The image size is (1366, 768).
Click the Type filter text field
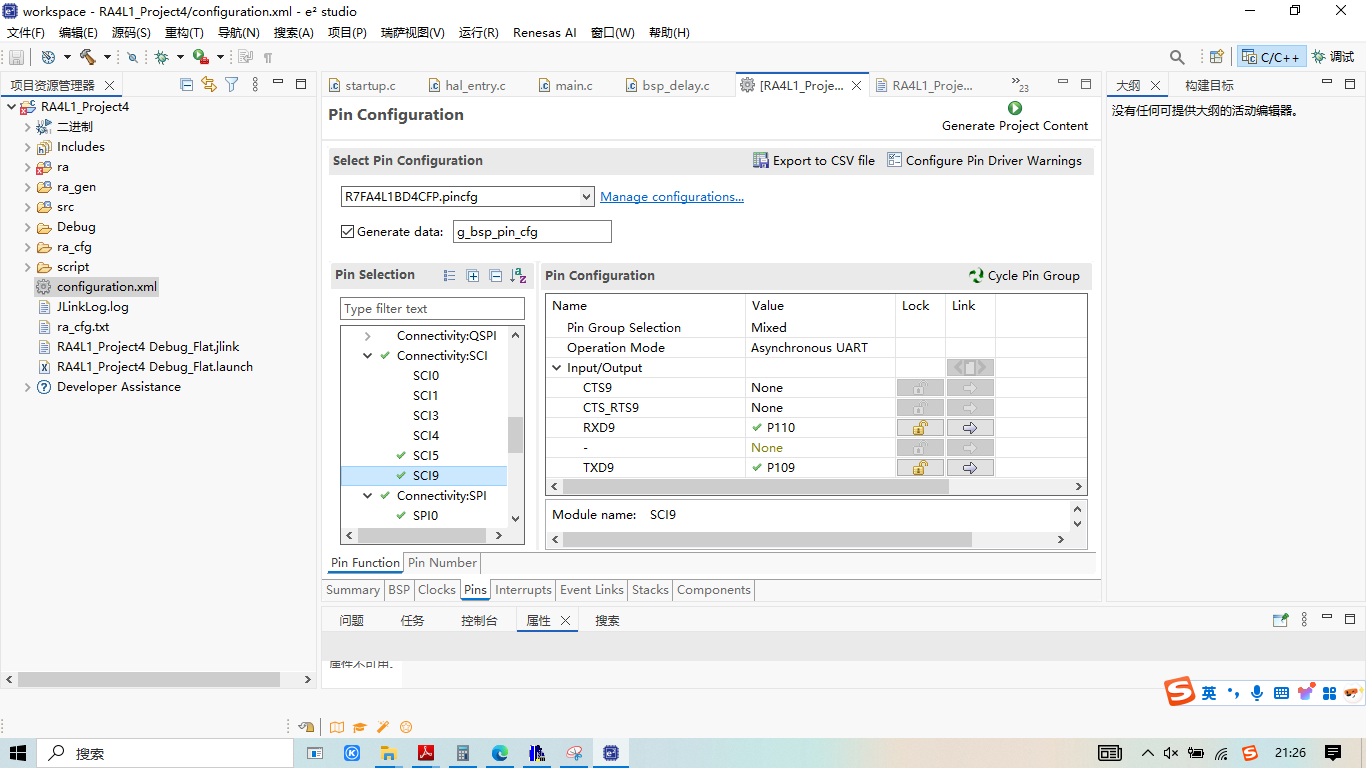432,309
